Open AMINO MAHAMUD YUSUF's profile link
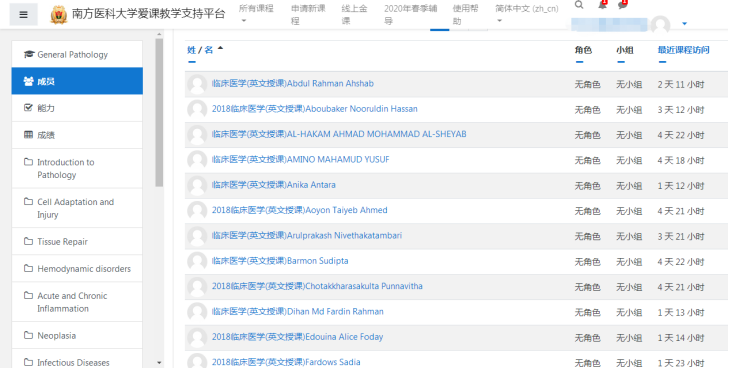 300,159
